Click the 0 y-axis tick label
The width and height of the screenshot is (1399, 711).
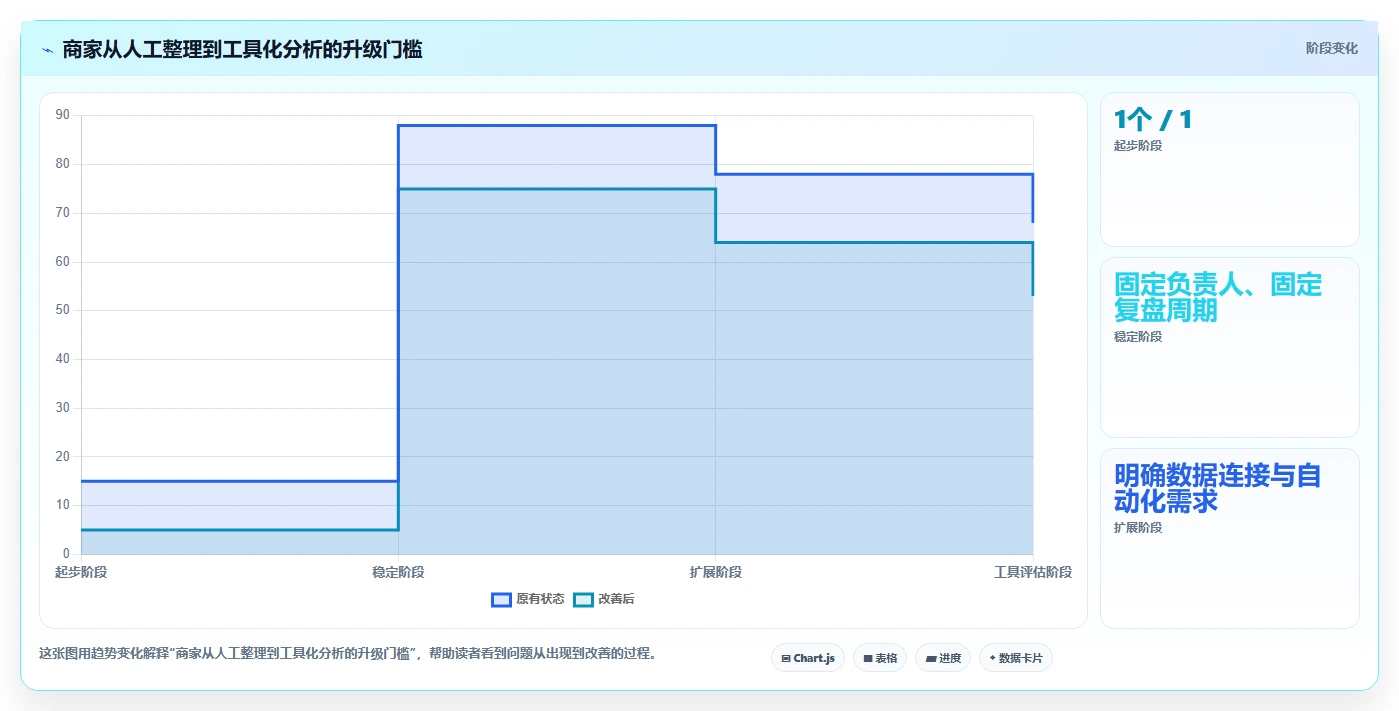(66, 554)
